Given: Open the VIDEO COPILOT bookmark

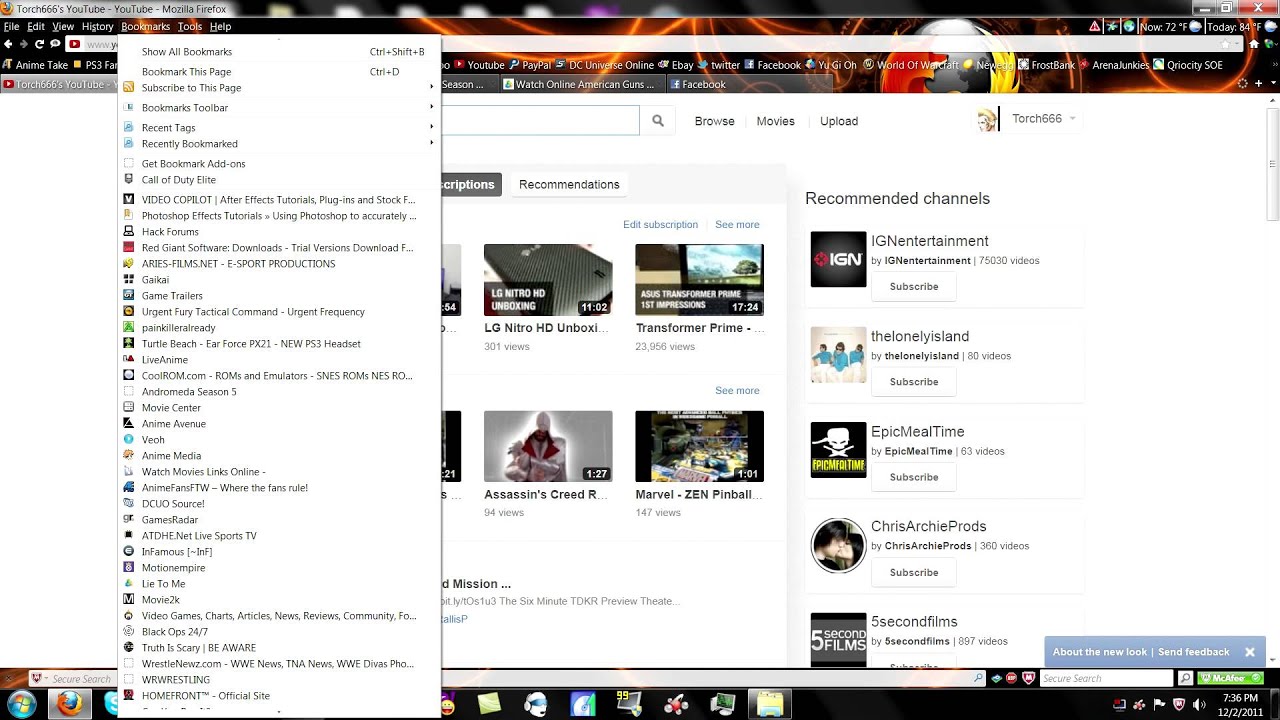Looking at the screenshot, I should coord(280,200).
